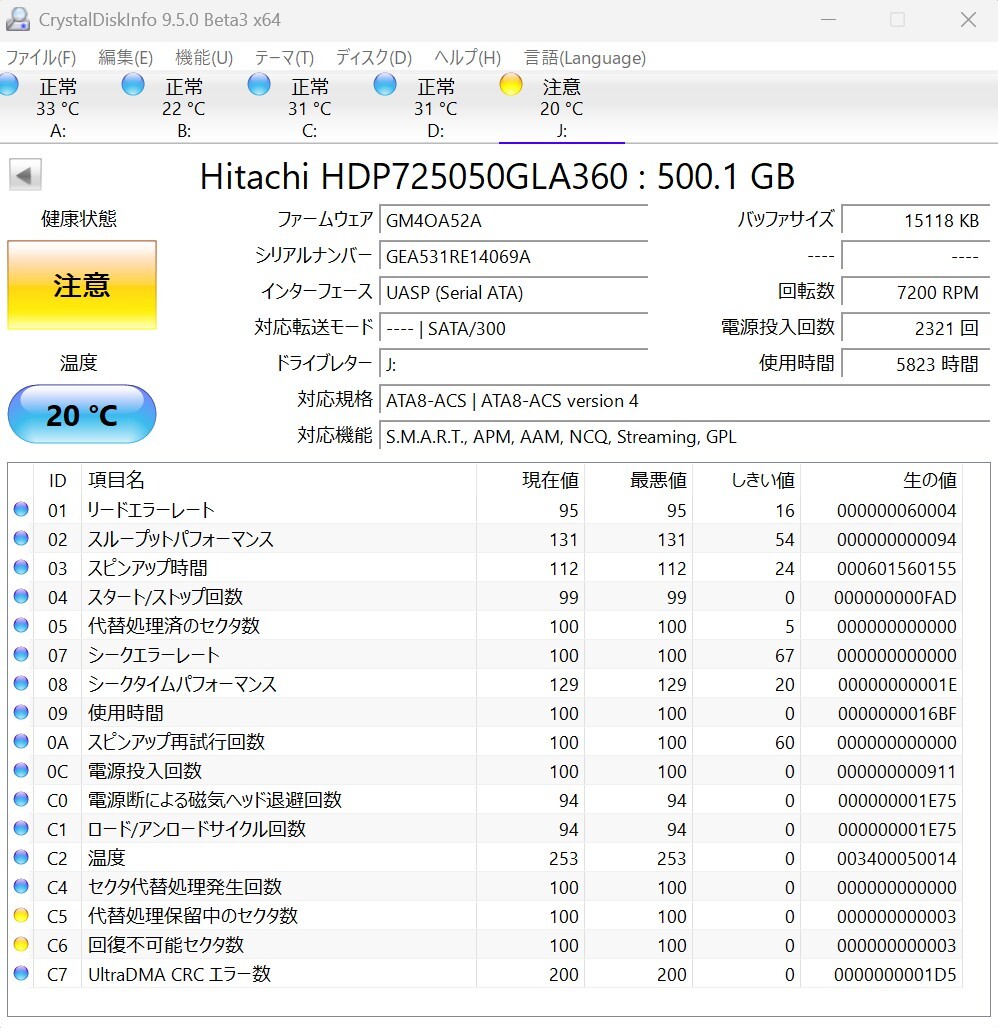Click the transfer mode field SATA/300
The height and width of the screenshot is (1028, 998).
pyautogui.click(x=513, y=328)
